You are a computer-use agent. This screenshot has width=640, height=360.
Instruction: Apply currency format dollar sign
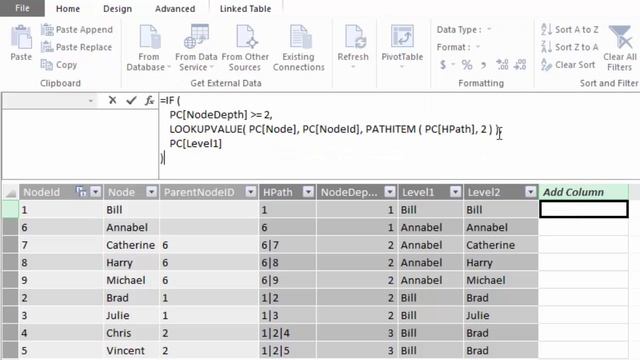pos(443,65)
